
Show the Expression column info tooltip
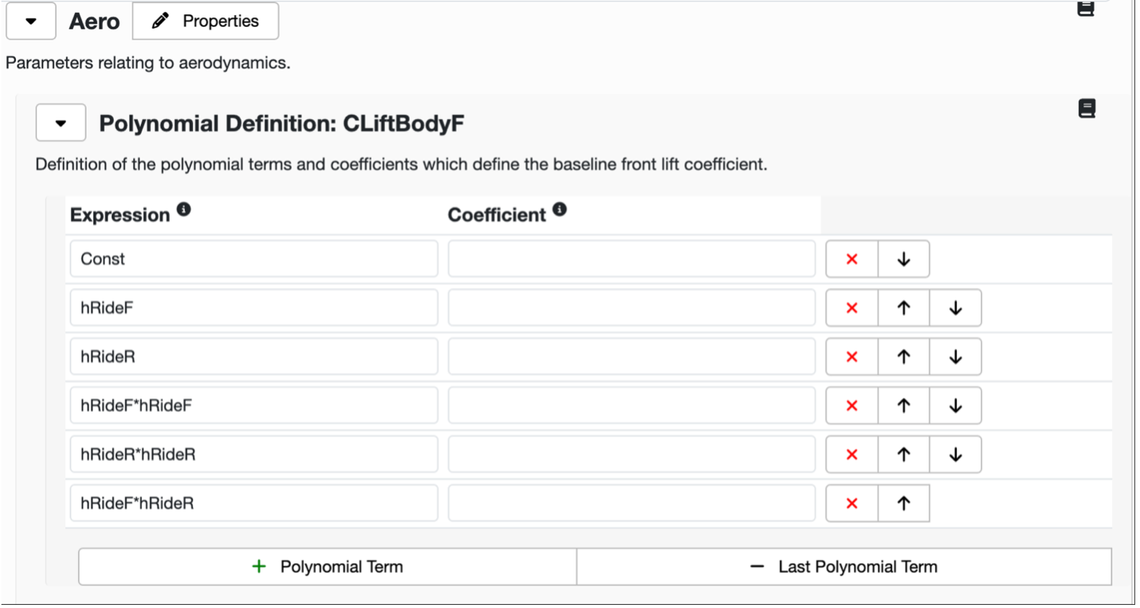point(184,209)
